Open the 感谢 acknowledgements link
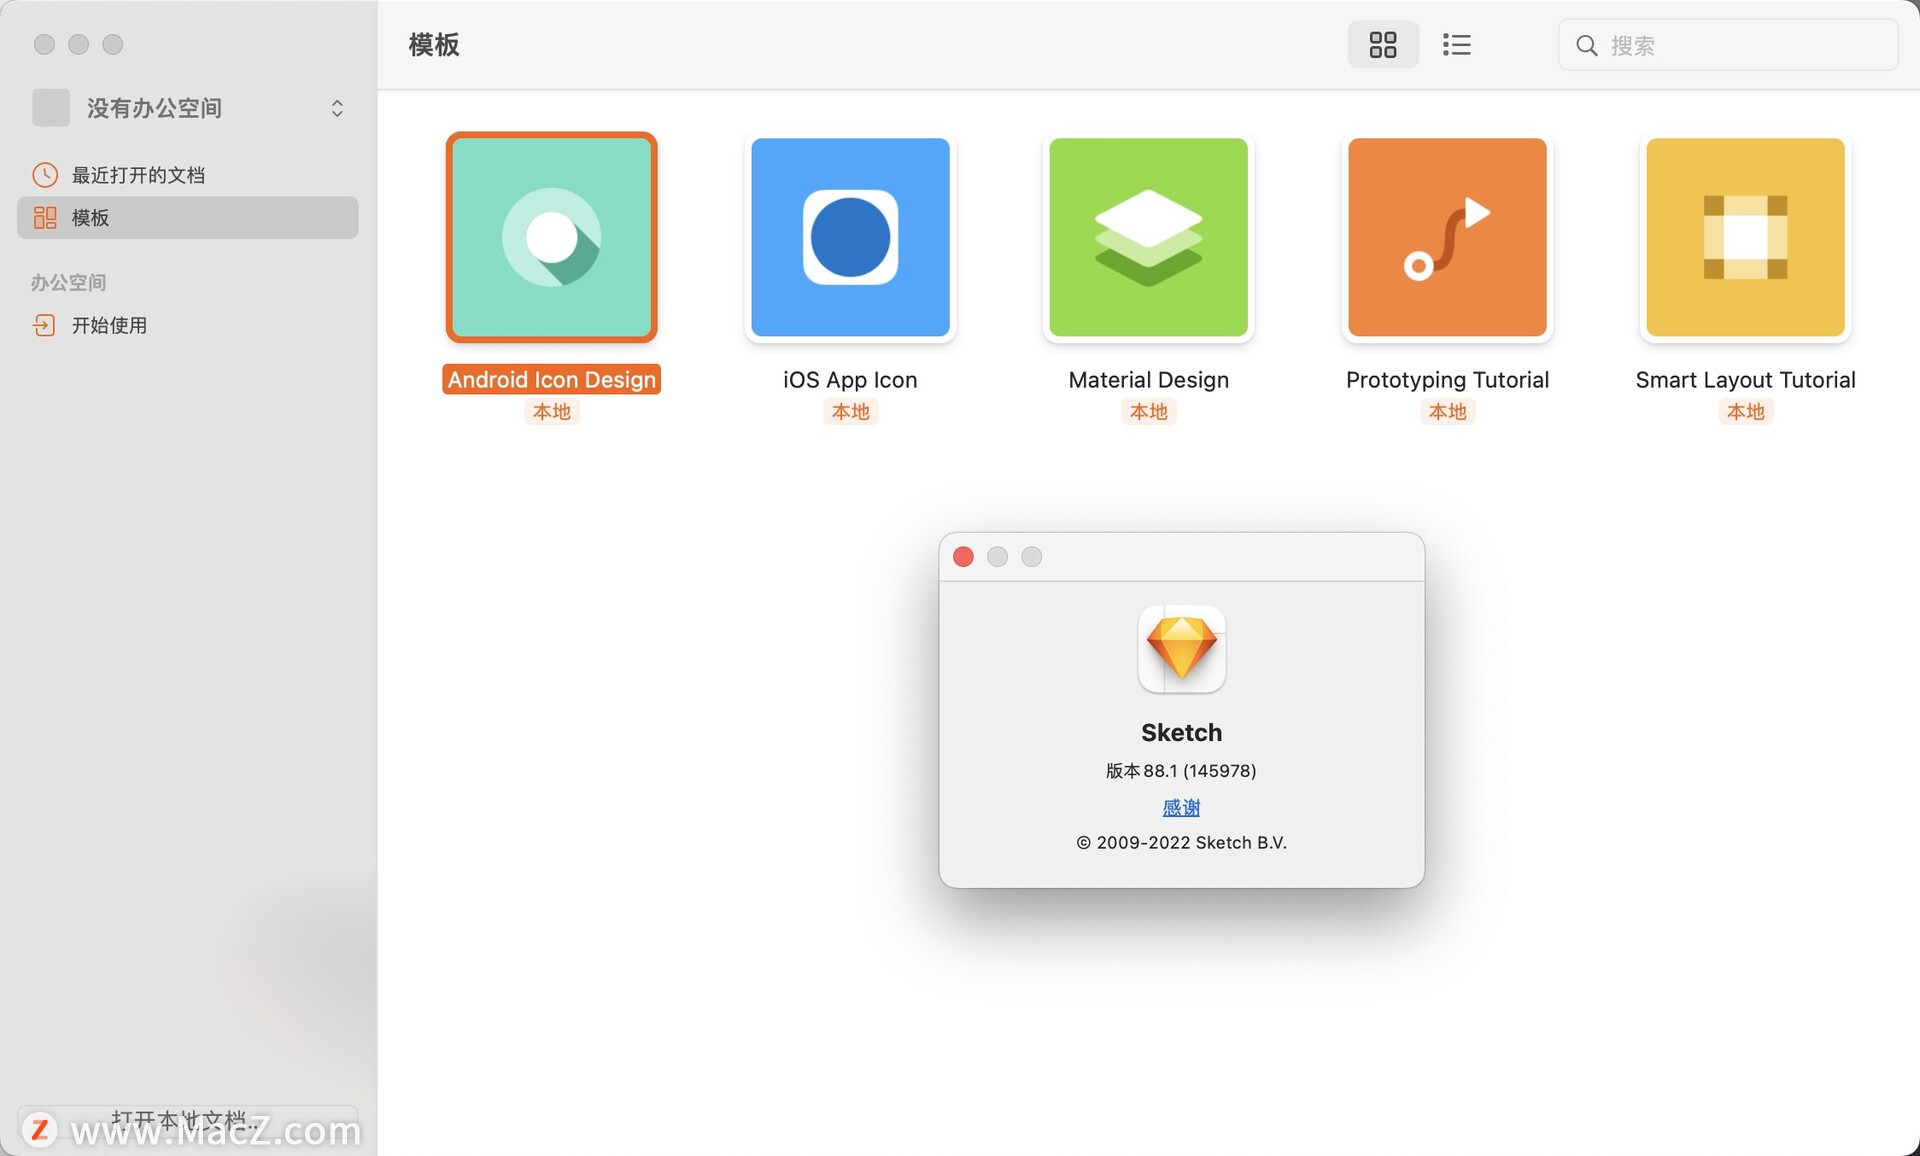 click(1181, 808)
